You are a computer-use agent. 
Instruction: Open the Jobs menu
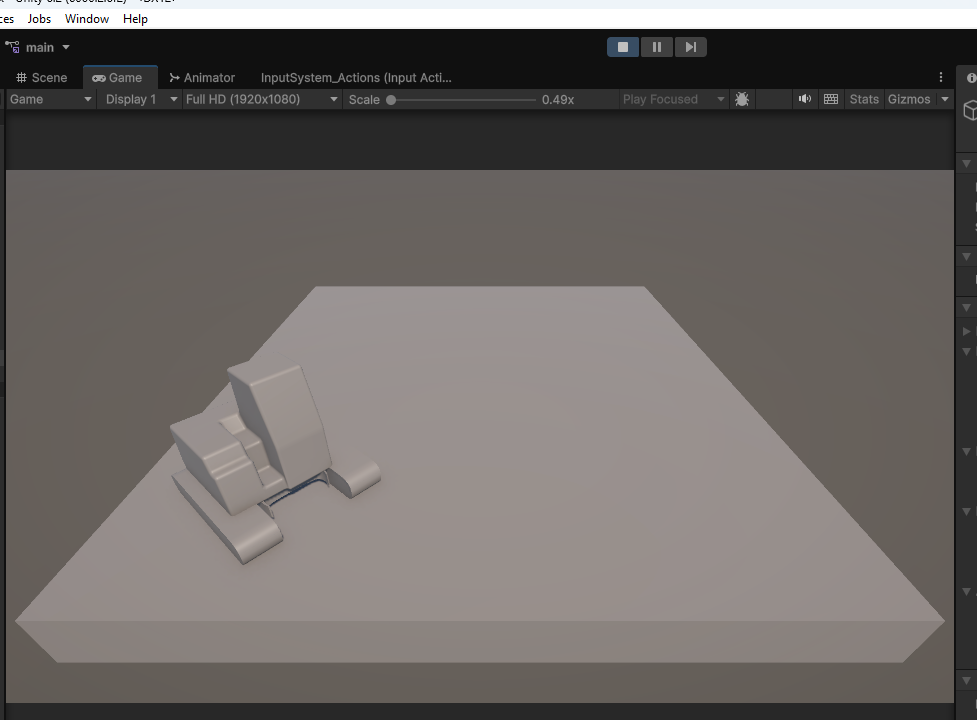point(39,19)
